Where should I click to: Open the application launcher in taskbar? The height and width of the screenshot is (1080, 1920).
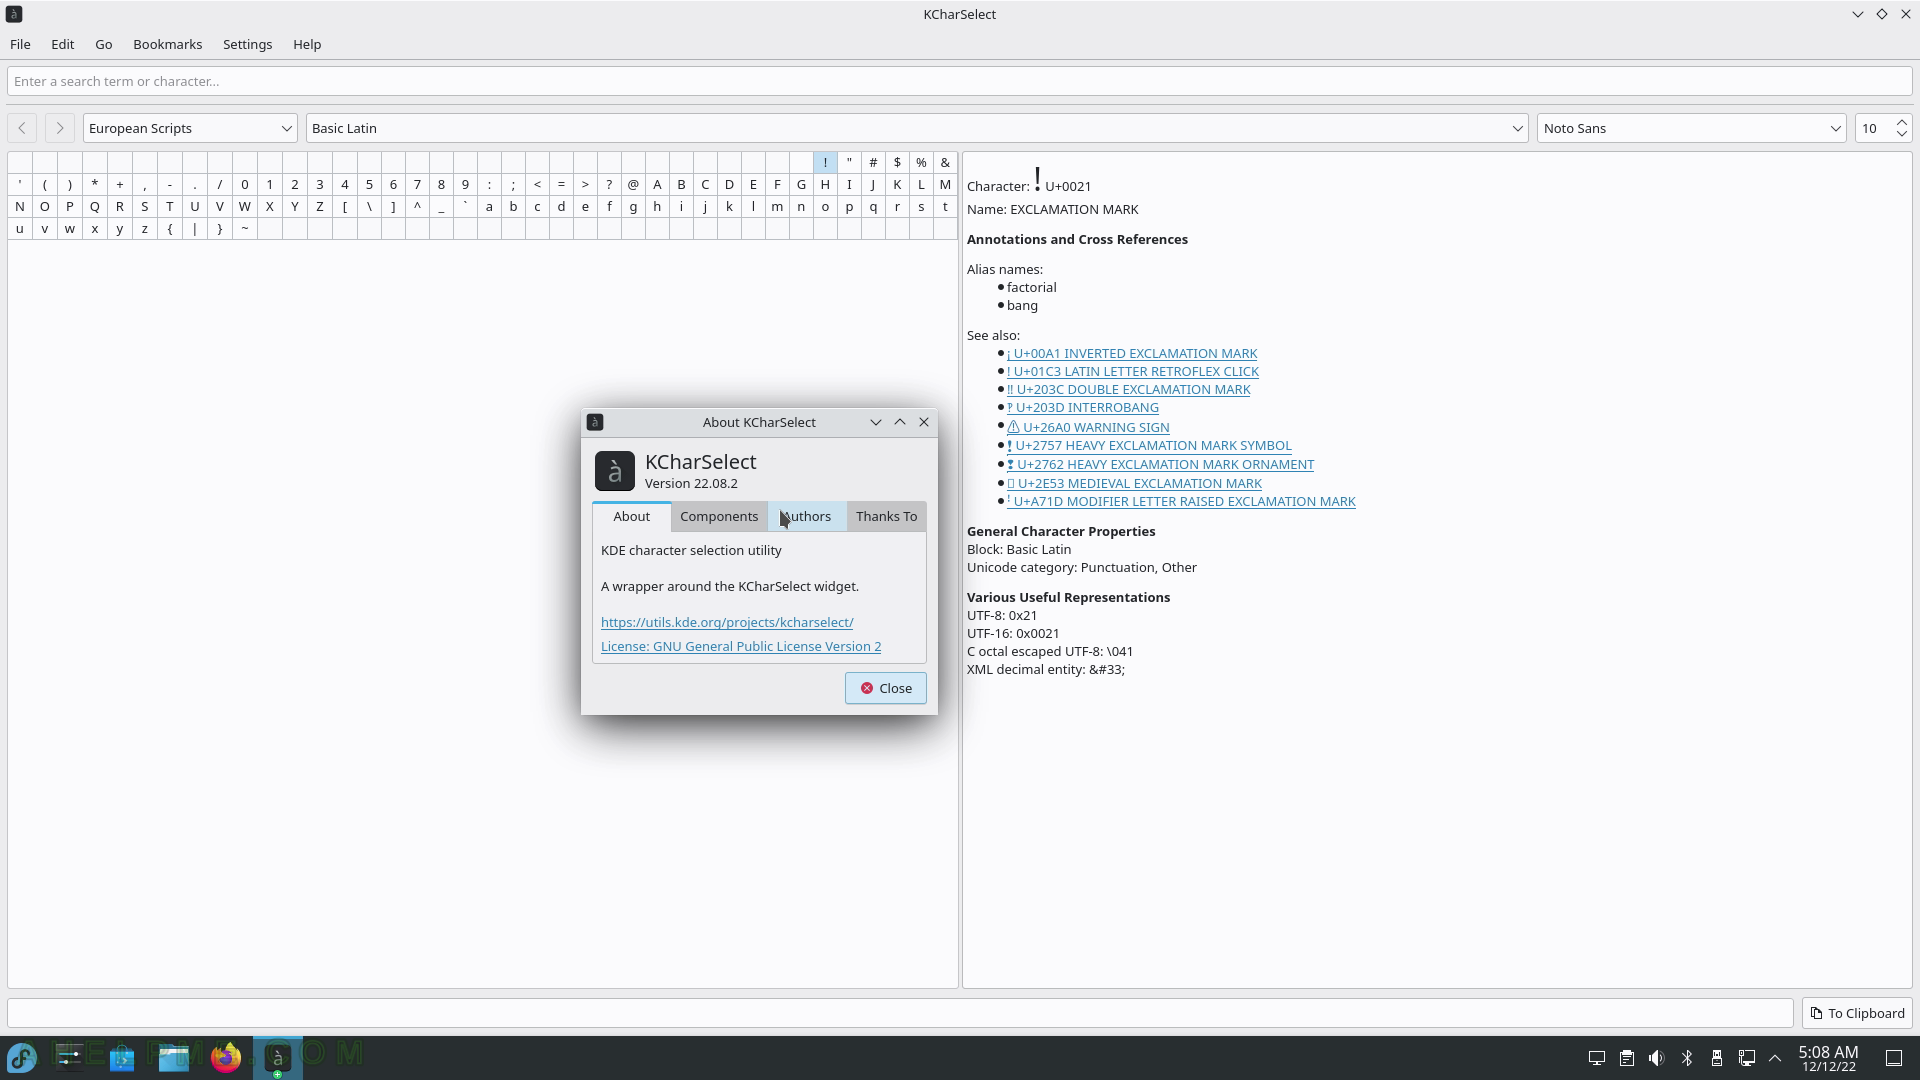point(22,1057)
